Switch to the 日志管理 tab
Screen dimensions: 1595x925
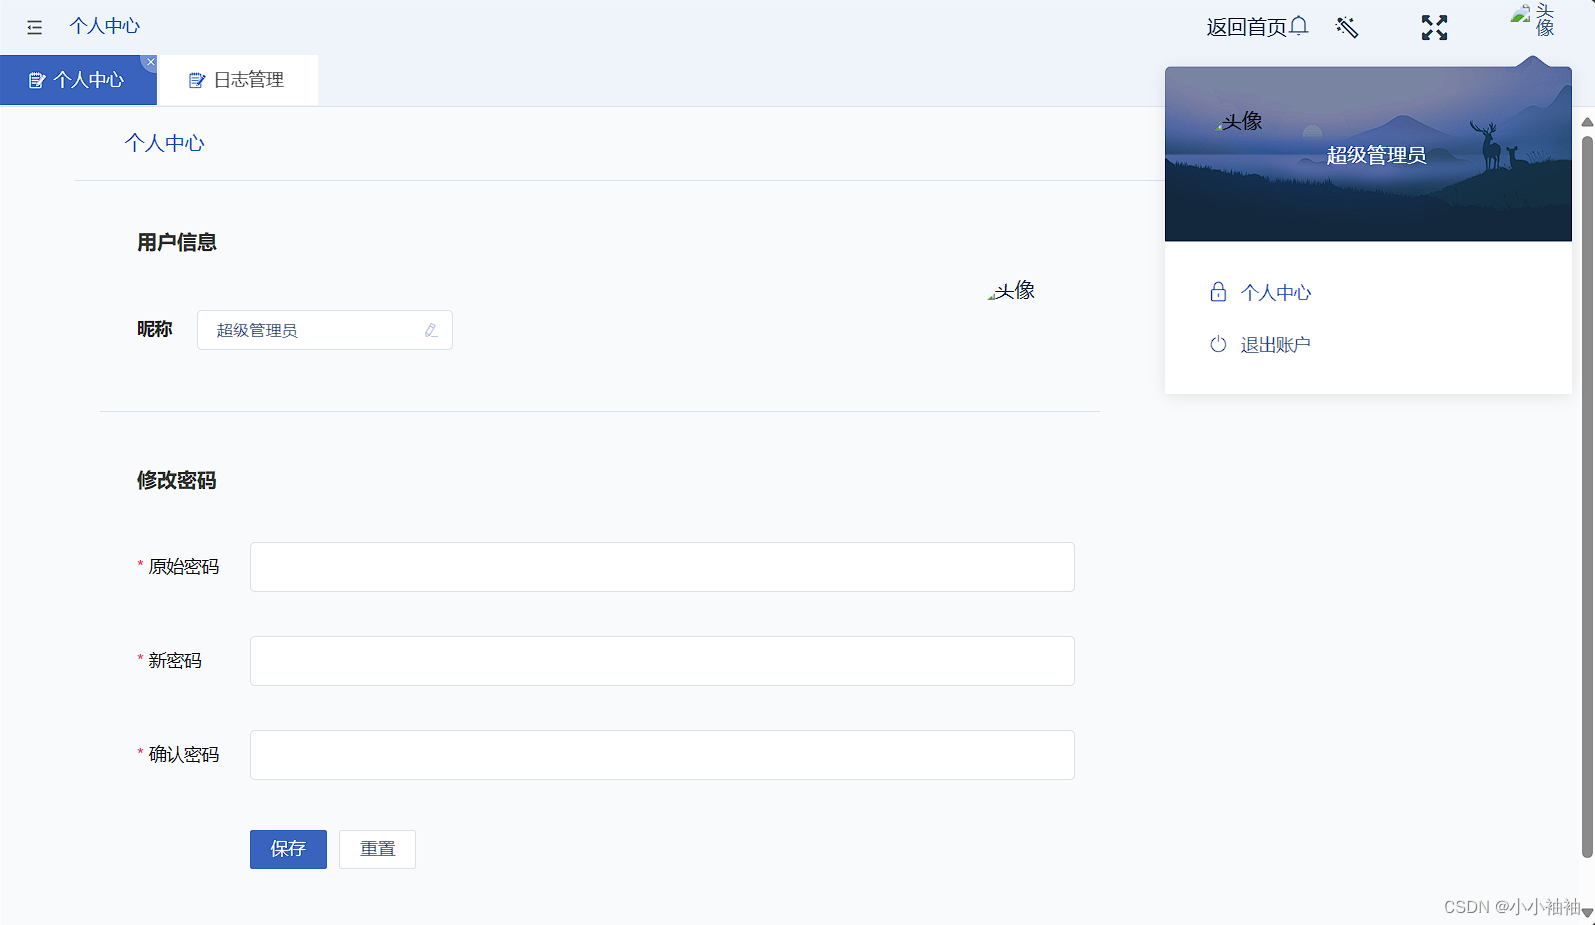[x=238, y=80]
